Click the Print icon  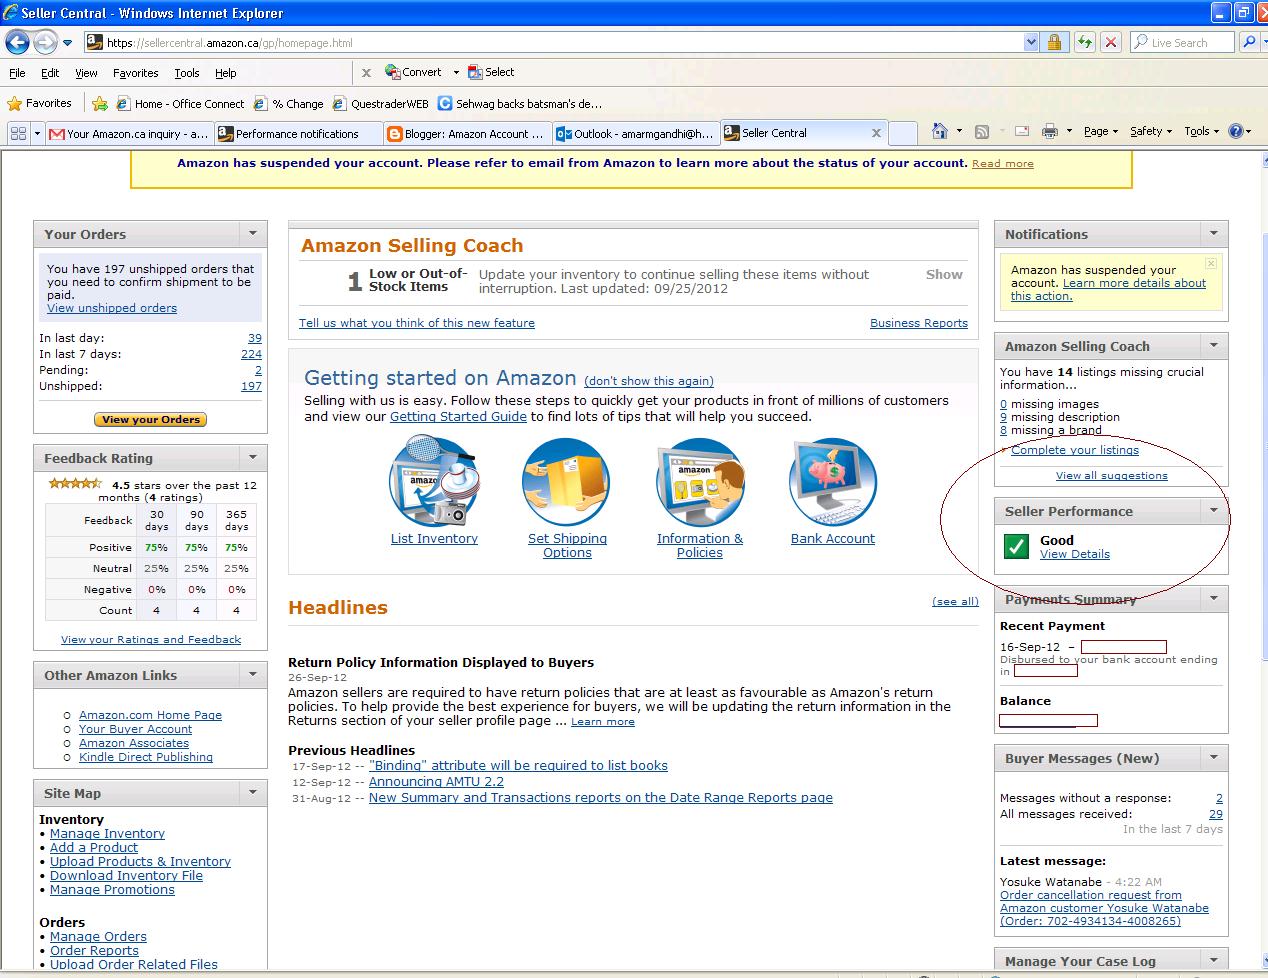pyautogui.click(x=1050, y=131)
